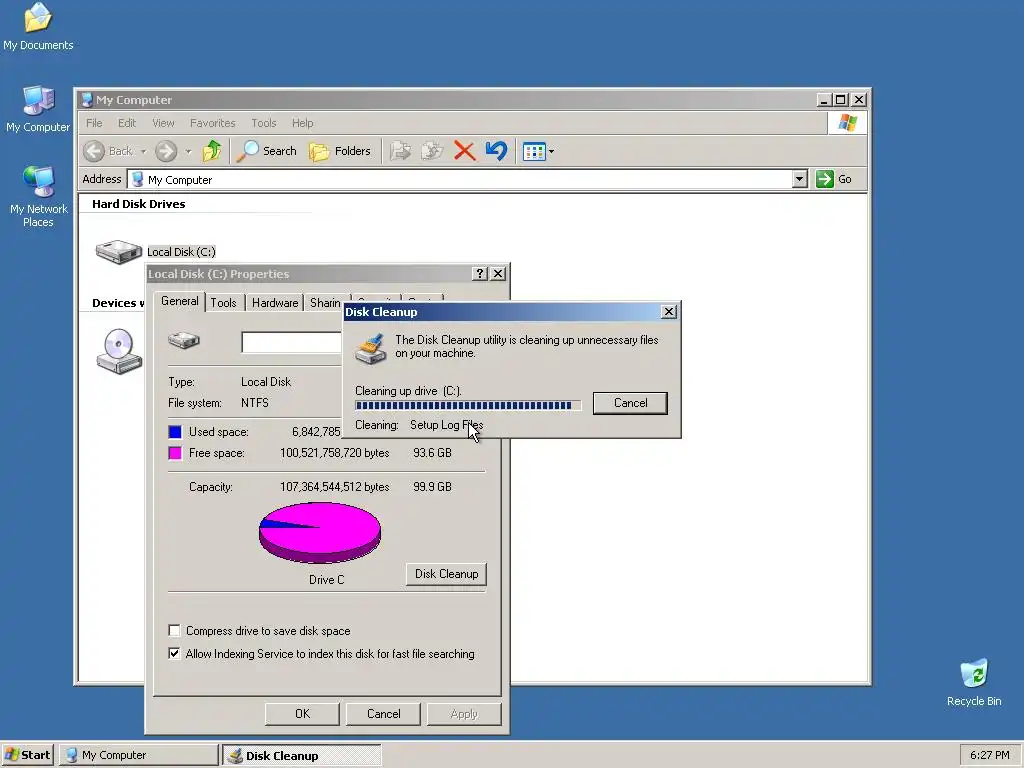
Task: Open the Forward button history dropdown arrow
Action: pos(188,152)
